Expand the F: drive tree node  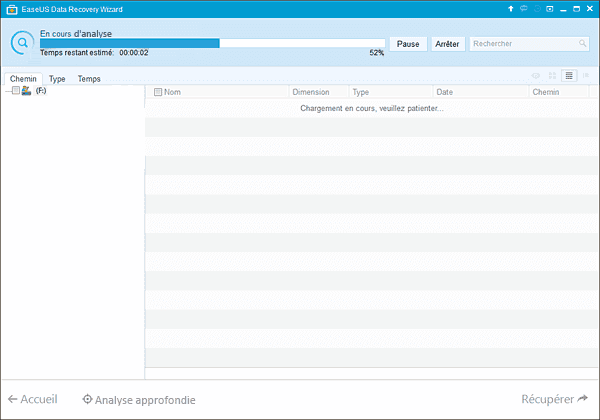[x=8, y=91]
